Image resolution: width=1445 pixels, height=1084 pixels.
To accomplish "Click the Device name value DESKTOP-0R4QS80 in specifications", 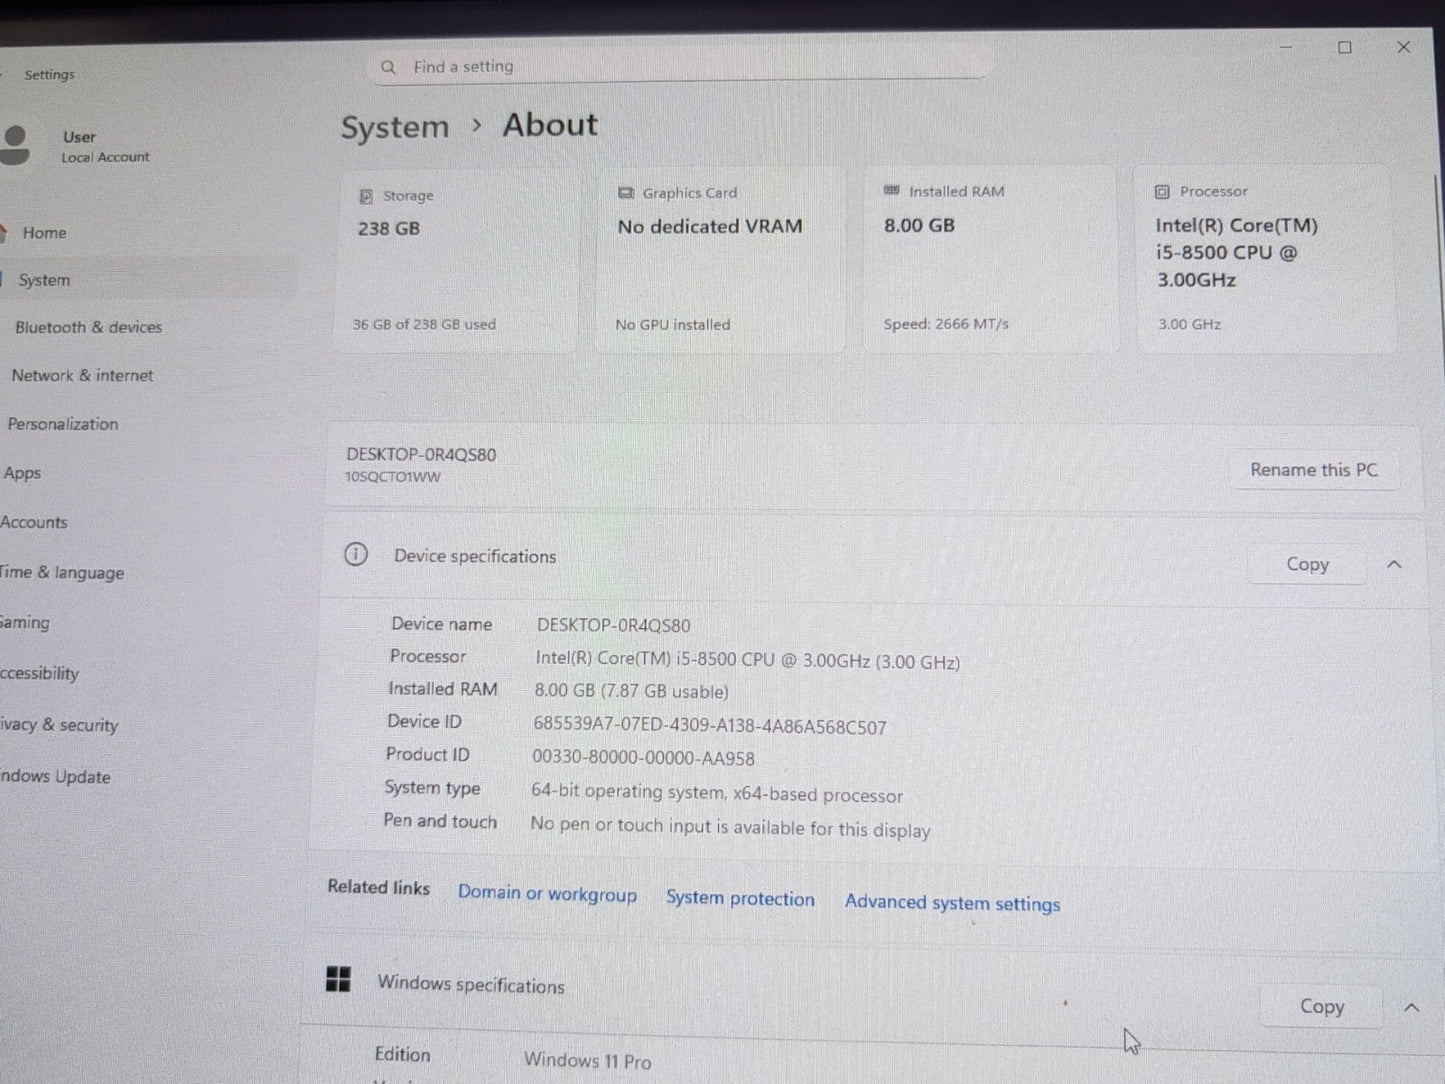I will 614,626.
